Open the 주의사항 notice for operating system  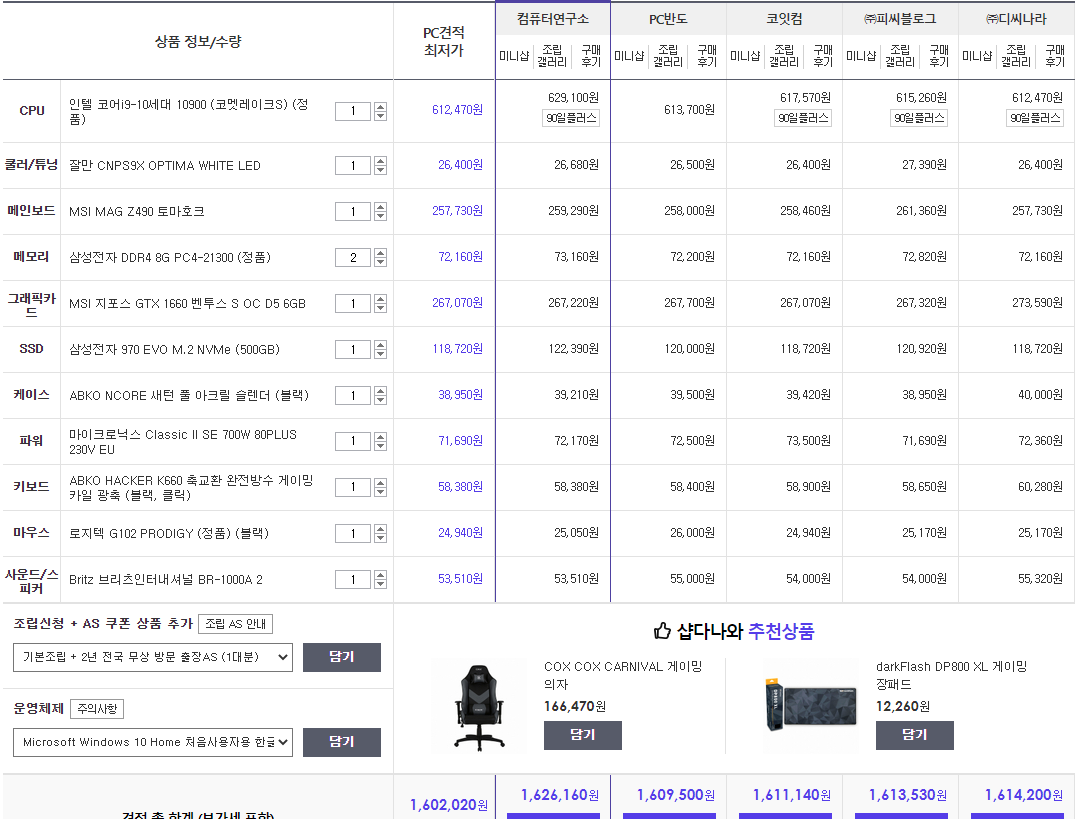click(97, 709)
